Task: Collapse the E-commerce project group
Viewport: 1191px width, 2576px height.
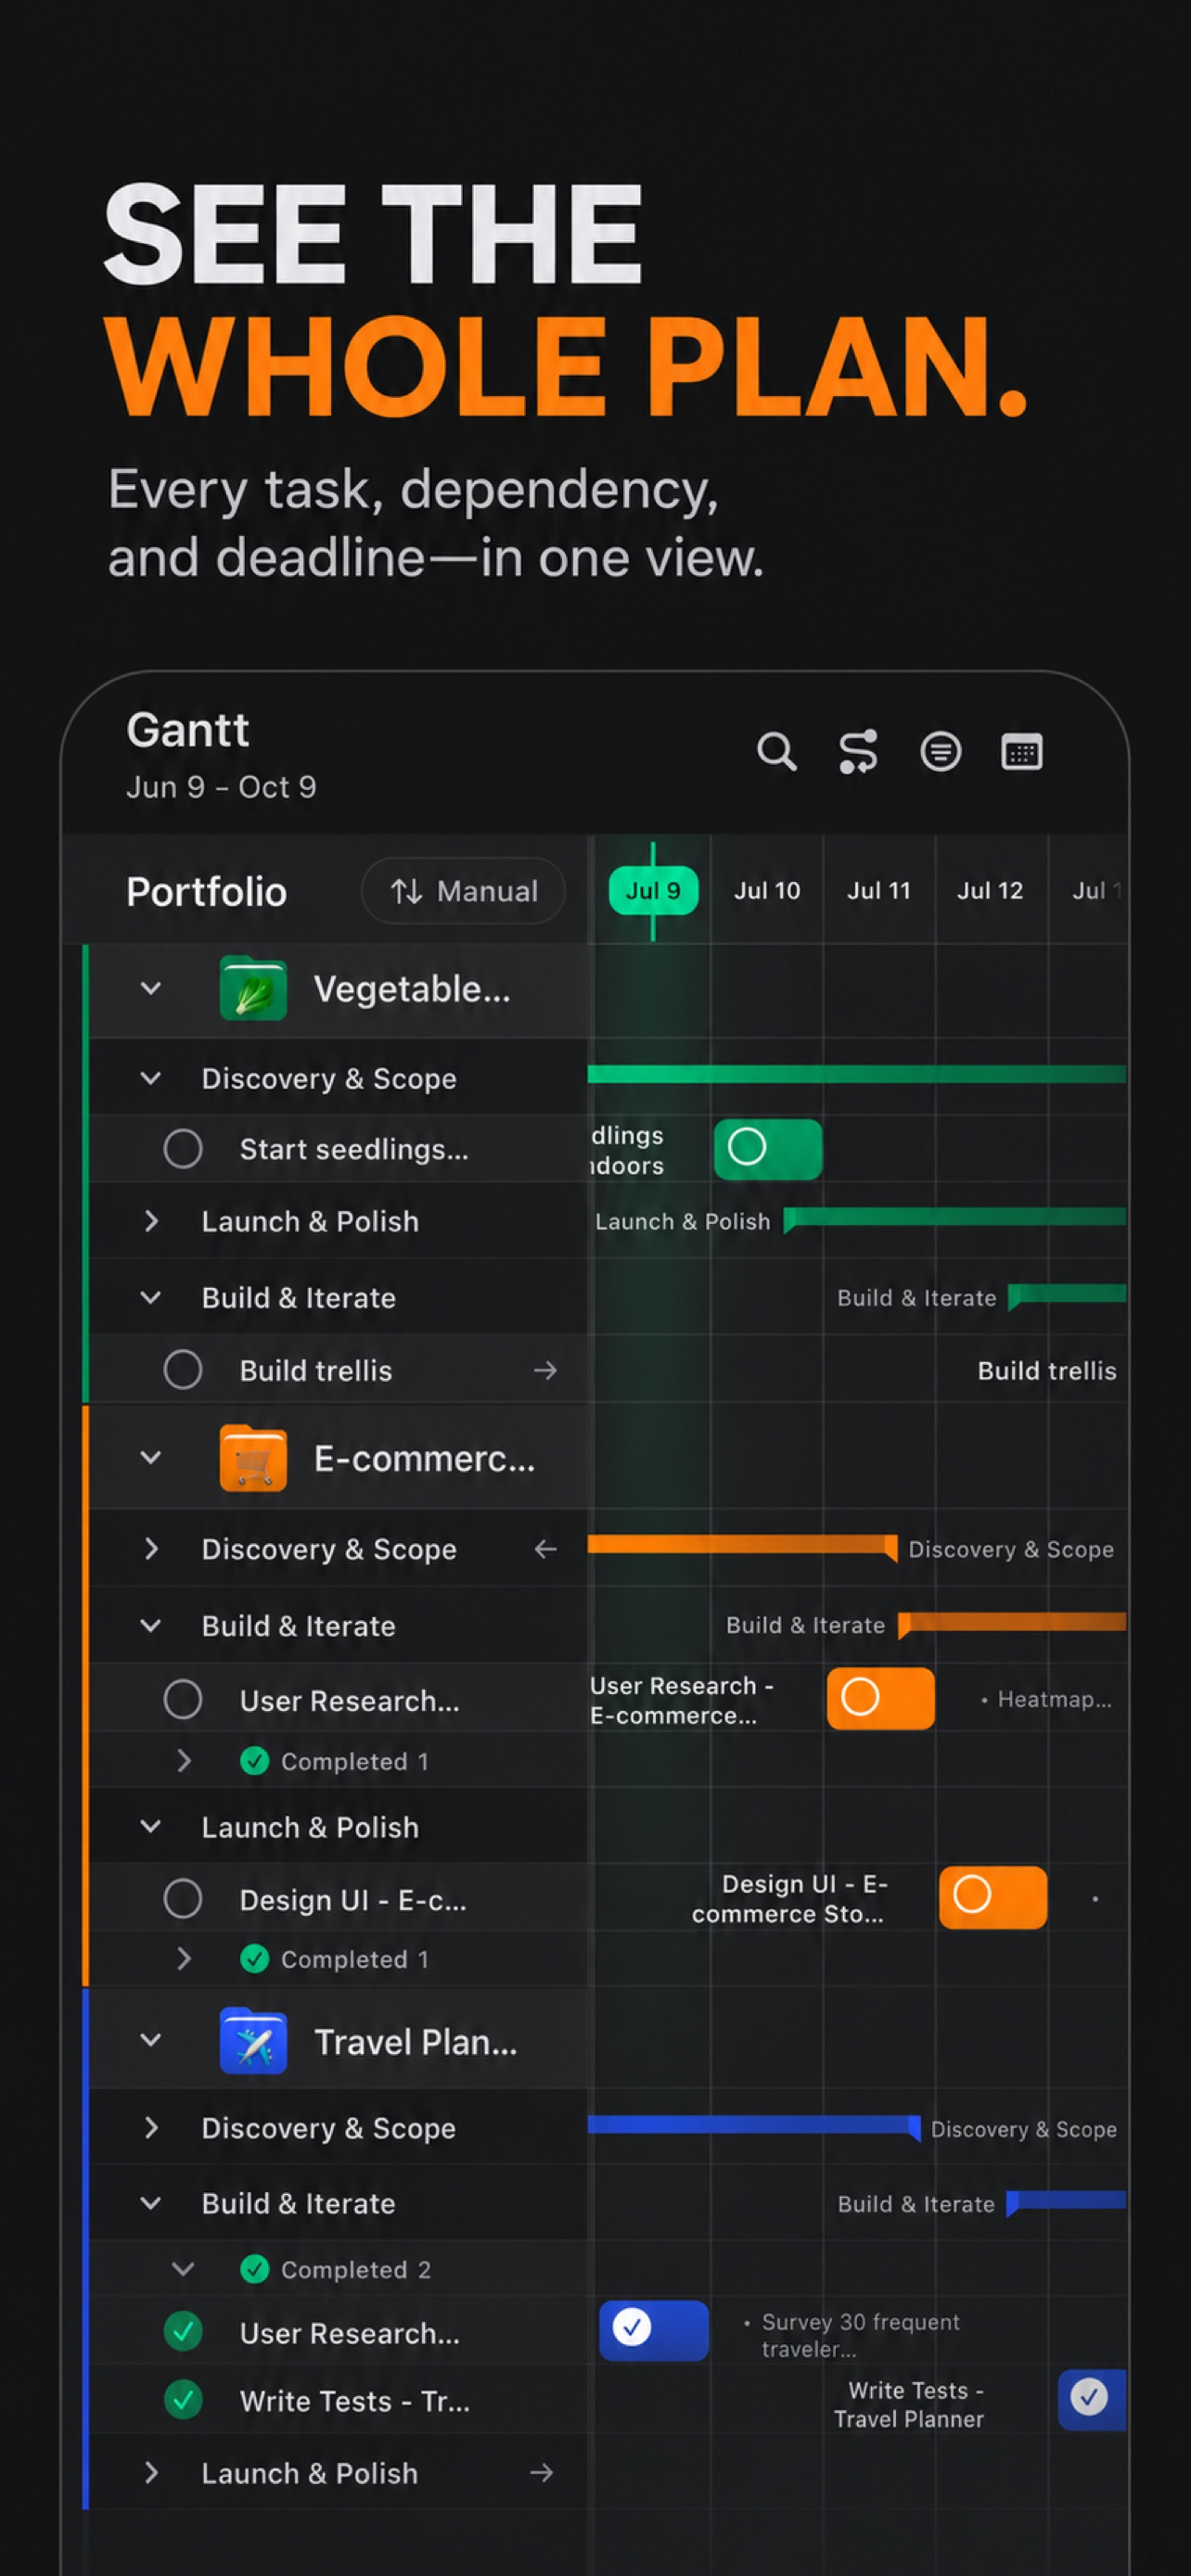Action: point(151,1457)
